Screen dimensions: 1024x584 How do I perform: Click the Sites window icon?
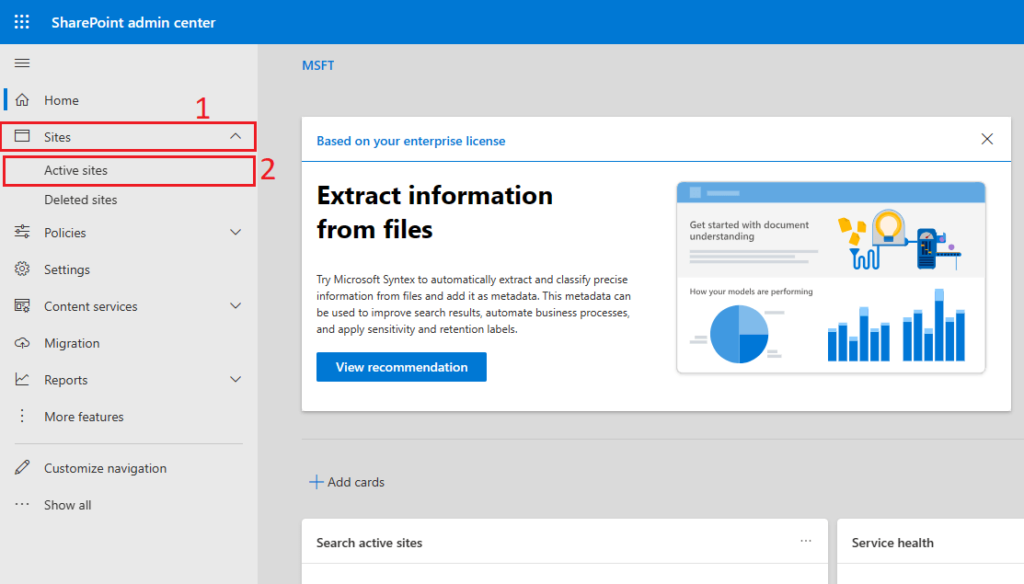[x=22, y=136]
